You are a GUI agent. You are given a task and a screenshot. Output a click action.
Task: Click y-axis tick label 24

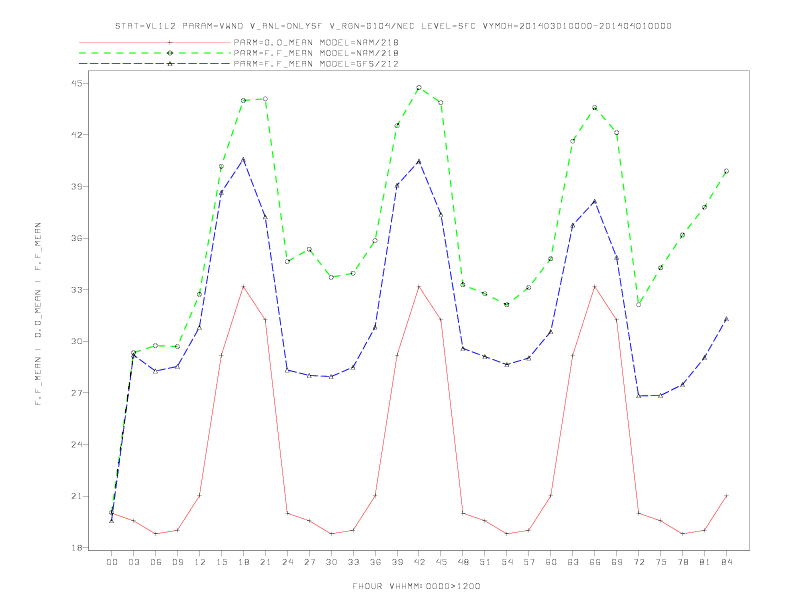pyautogui.click(x=76, y=445)
